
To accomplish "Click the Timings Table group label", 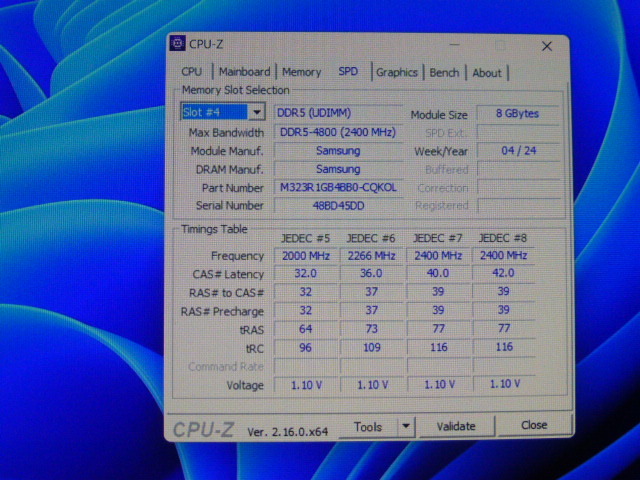I will coord(214,229).
